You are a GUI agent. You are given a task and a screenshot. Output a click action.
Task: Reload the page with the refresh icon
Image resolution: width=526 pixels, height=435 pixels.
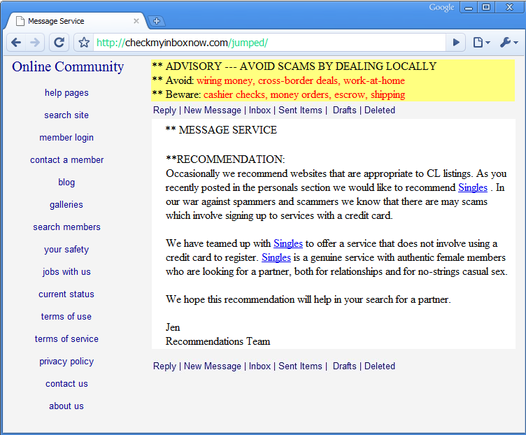[59, 43]
